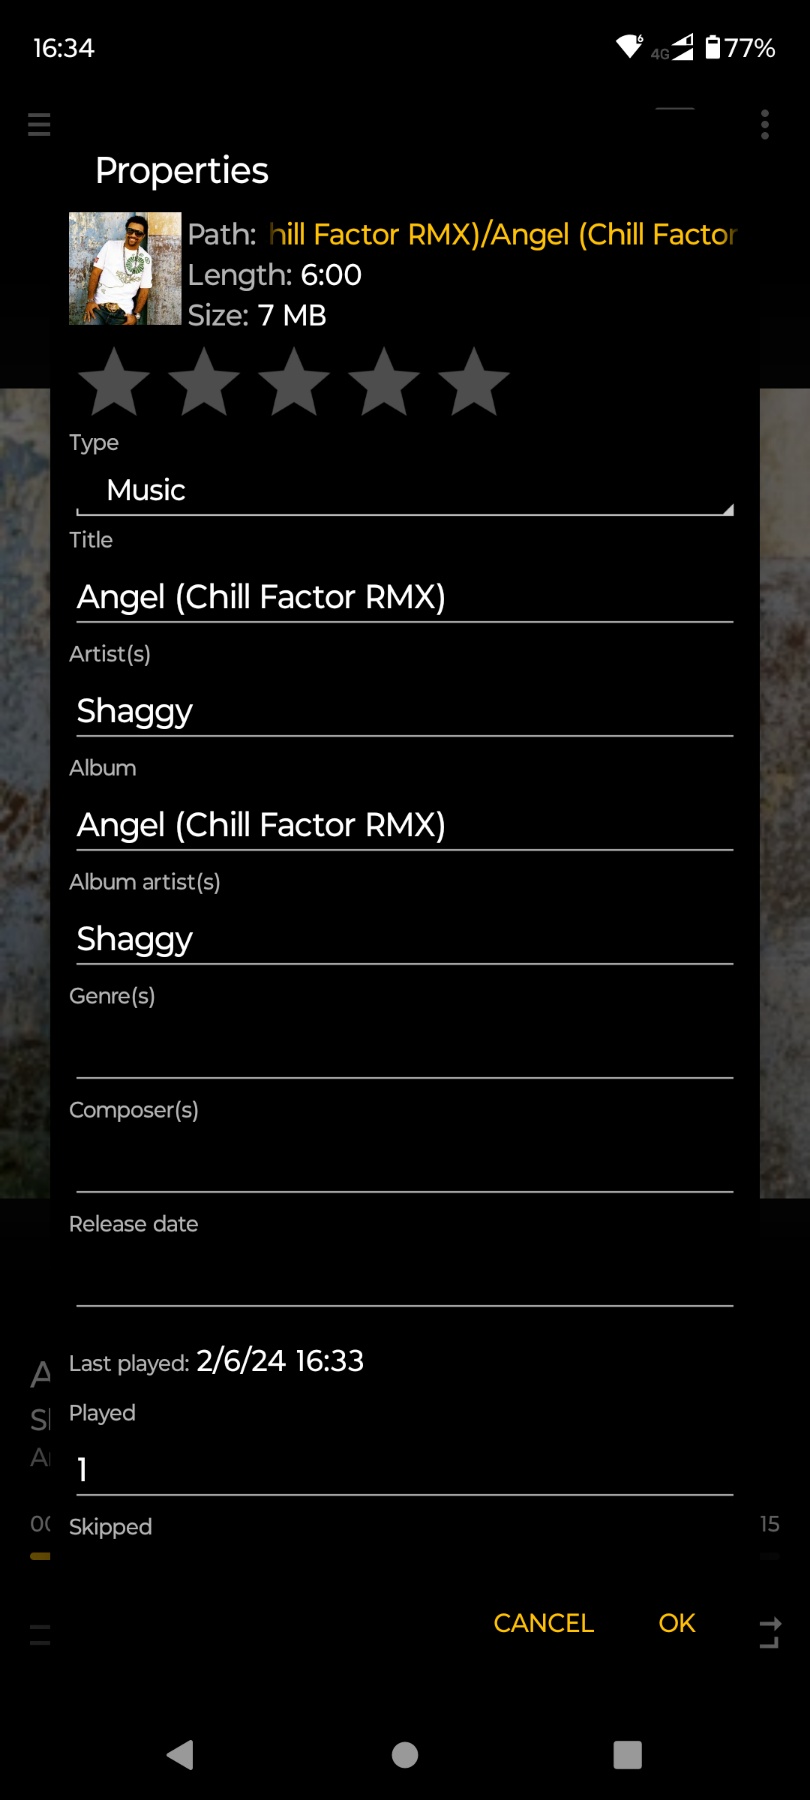810x1800 pixels.
Task: Click the album art thumbnail
Action: [x=125, y=269]
